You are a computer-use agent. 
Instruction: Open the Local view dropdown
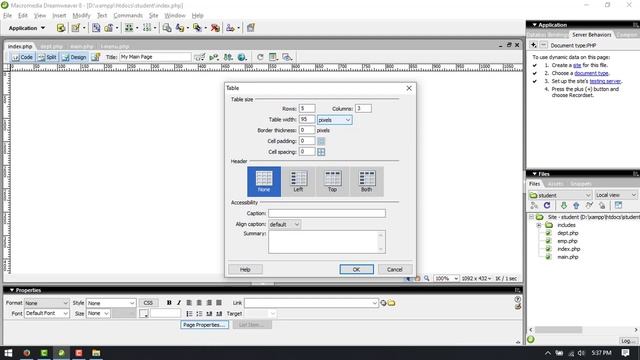(616, 195)
